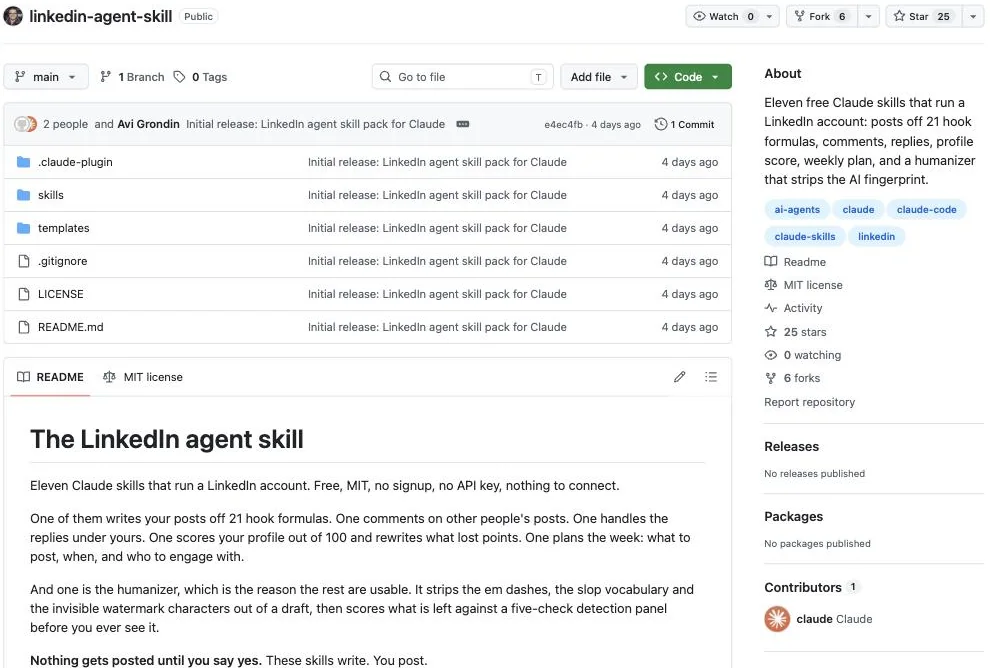Open the commit message on the skills row

437,195
